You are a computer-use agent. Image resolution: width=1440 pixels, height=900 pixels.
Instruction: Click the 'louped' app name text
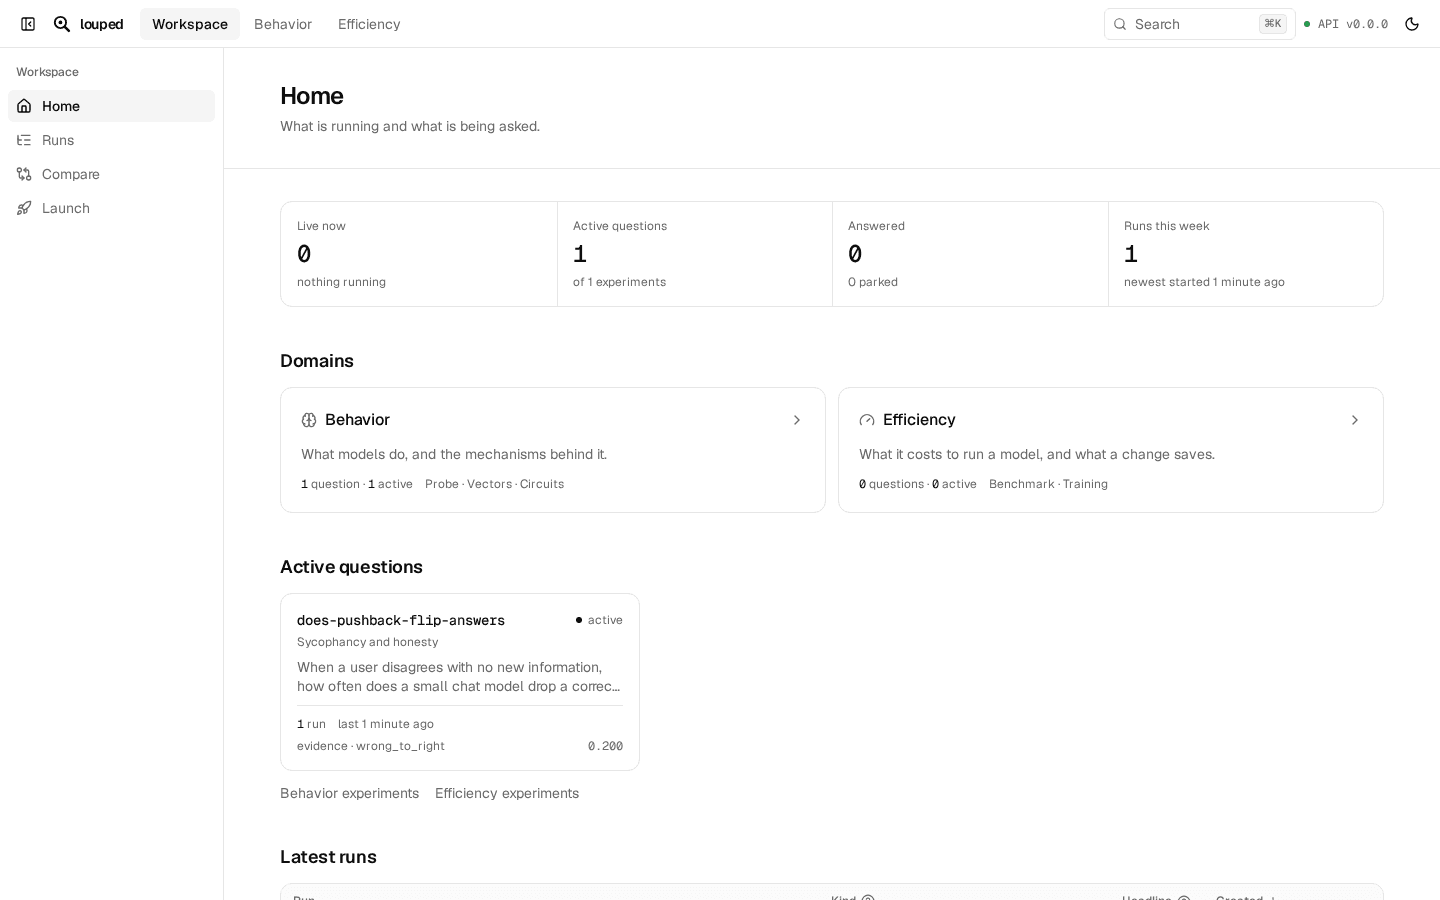pyautogui.click(x=102, y=24)
